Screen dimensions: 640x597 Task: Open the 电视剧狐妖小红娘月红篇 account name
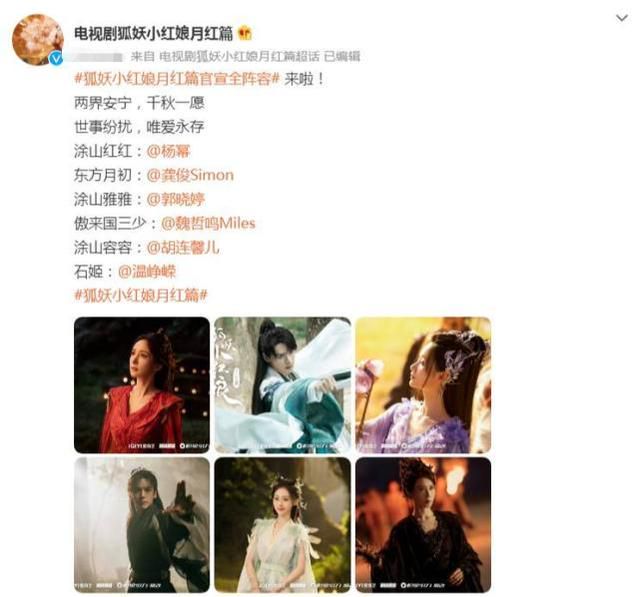[153, 33]
